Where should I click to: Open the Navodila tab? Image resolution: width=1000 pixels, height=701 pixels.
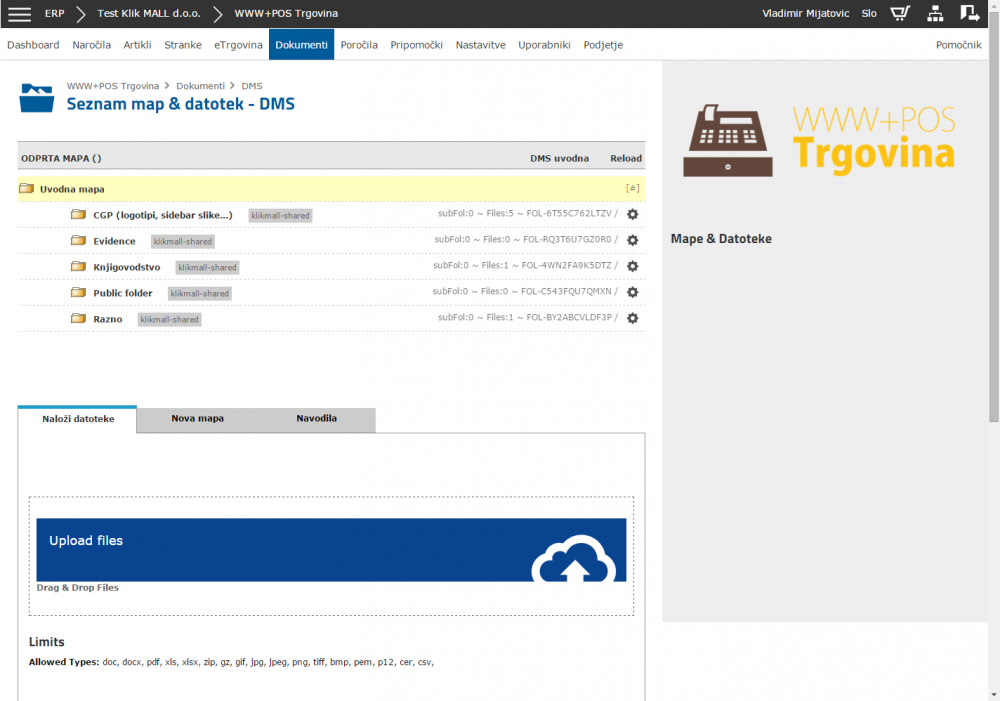coord(316,419)
